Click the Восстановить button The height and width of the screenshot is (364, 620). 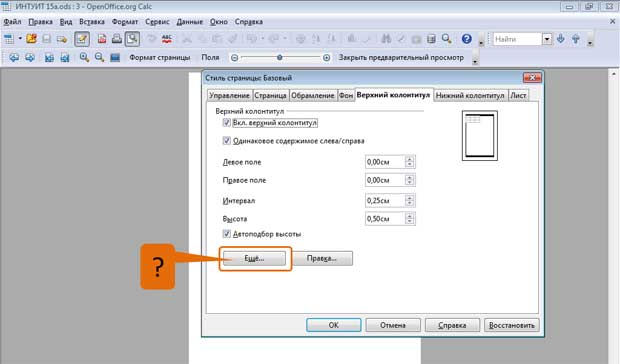[512, 325]
